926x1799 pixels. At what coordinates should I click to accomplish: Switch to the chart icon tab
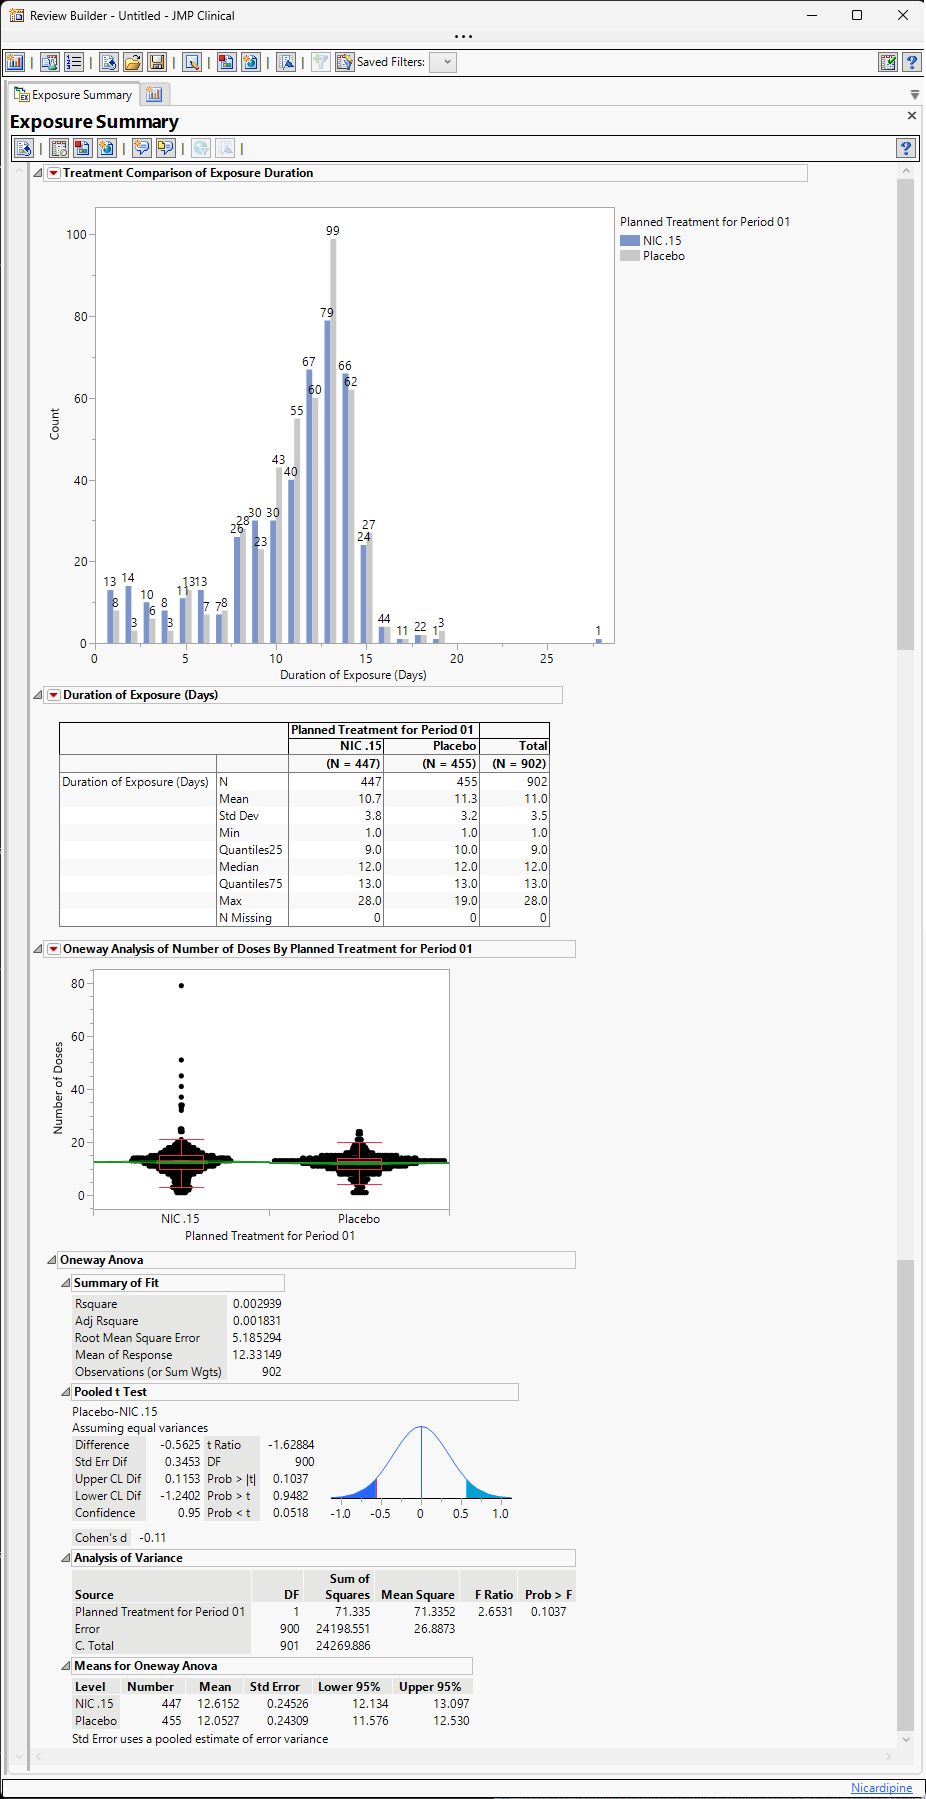click(x=154, y=95)
